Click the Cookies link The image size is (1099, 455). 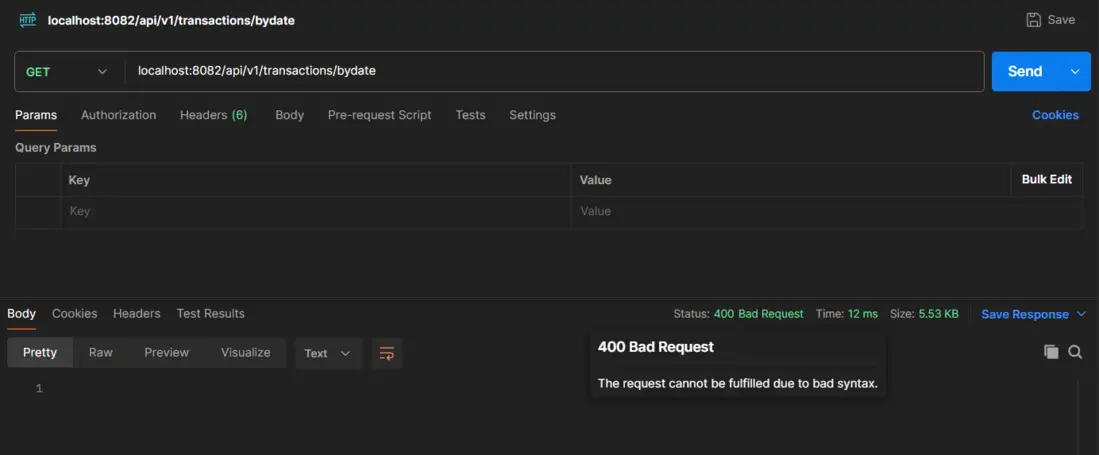click(x=1055, y=115)
